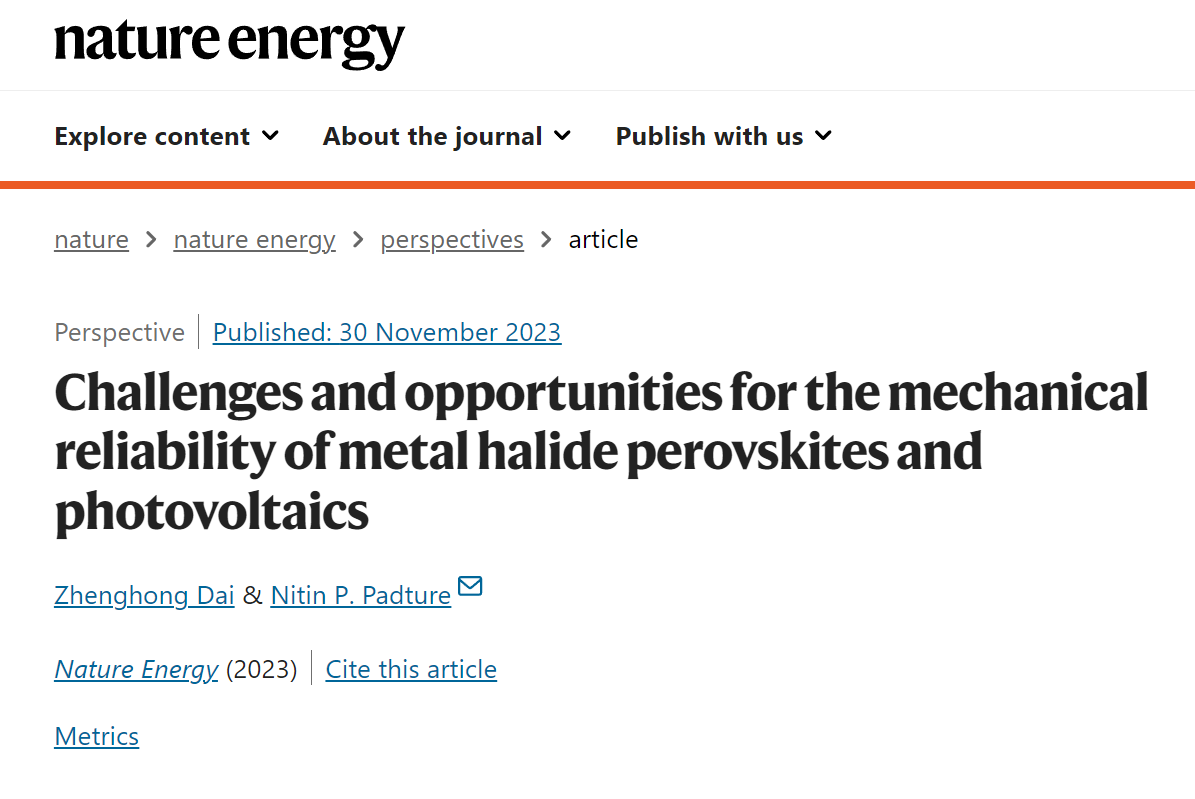
Task: Expand the Publish with us menu
Action: pos(724,136)
